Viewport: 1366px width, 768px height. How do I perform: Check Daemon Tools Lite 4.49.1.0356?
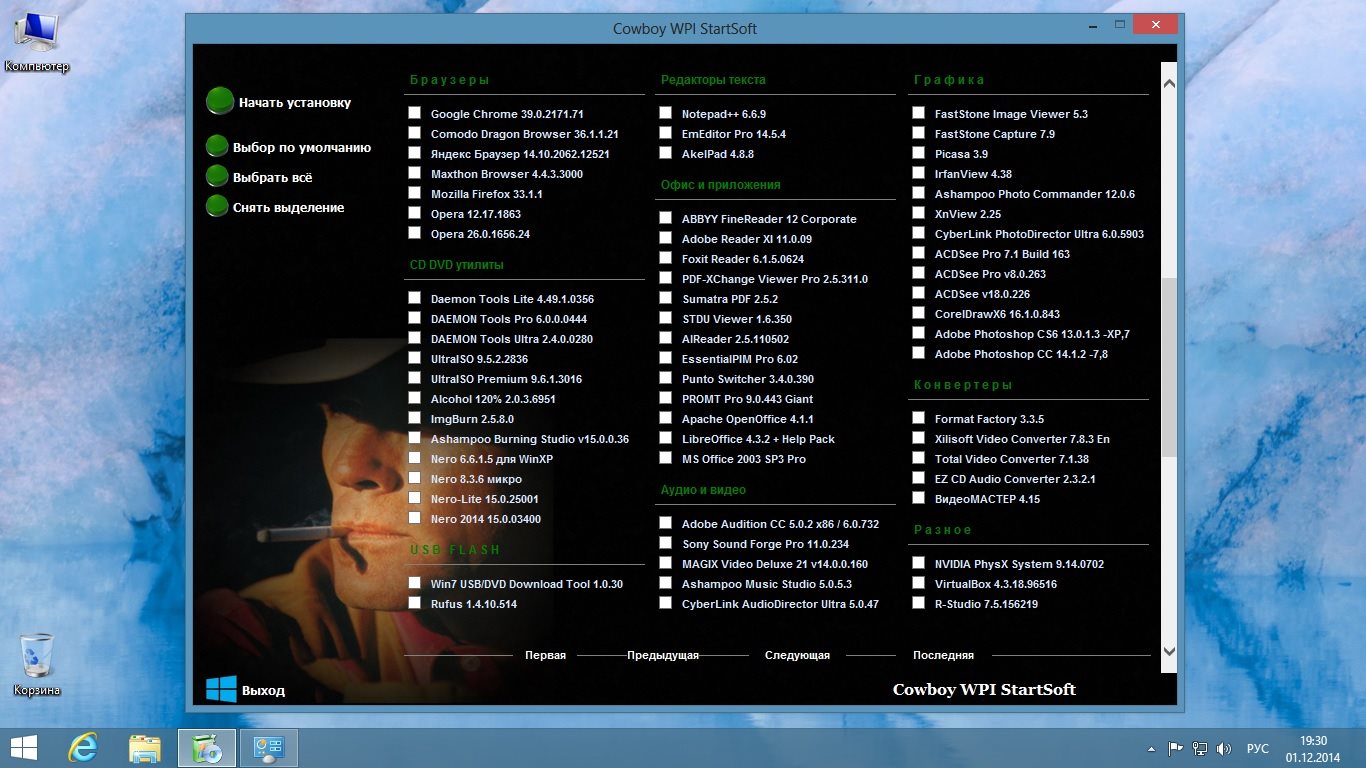click(x=415, y=298)
